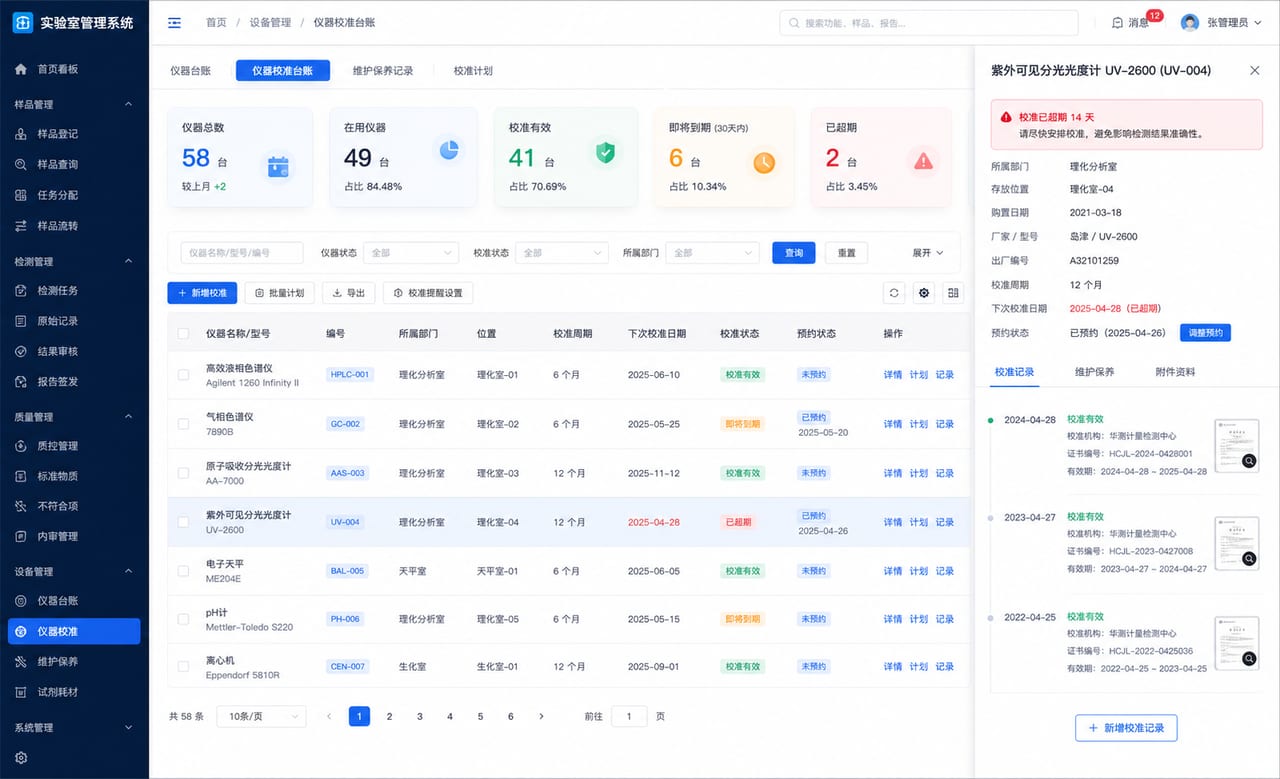Click the 重置 button
This screenshot has height=779, width=1280.
click(847, 253)
